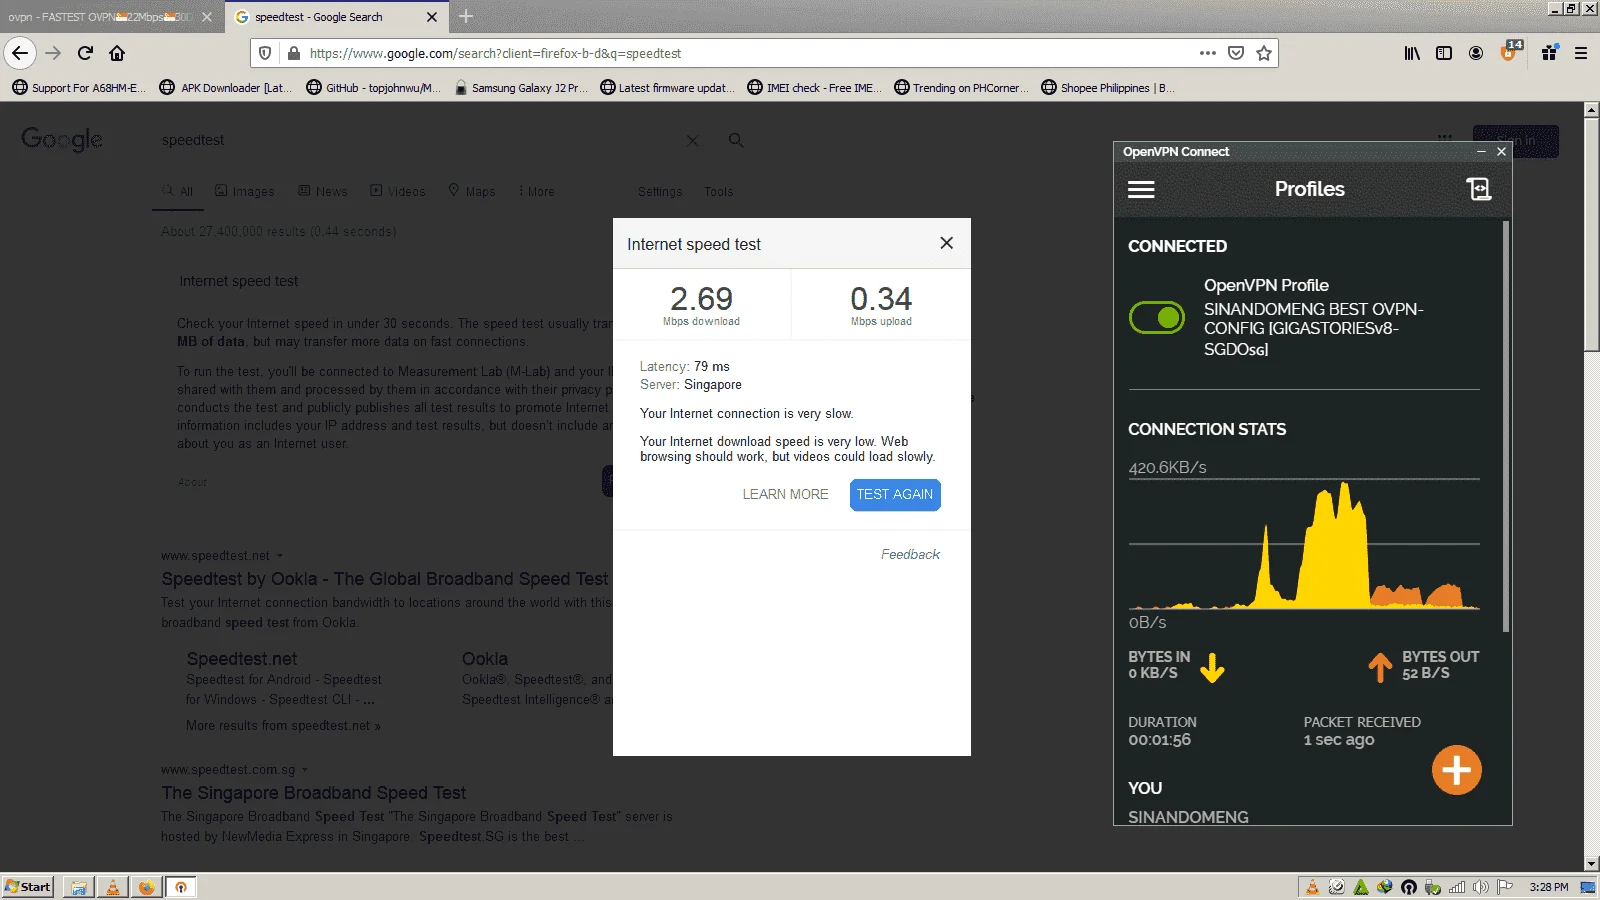
Task: Expand the More search categories menu
Action: (537, 191)
